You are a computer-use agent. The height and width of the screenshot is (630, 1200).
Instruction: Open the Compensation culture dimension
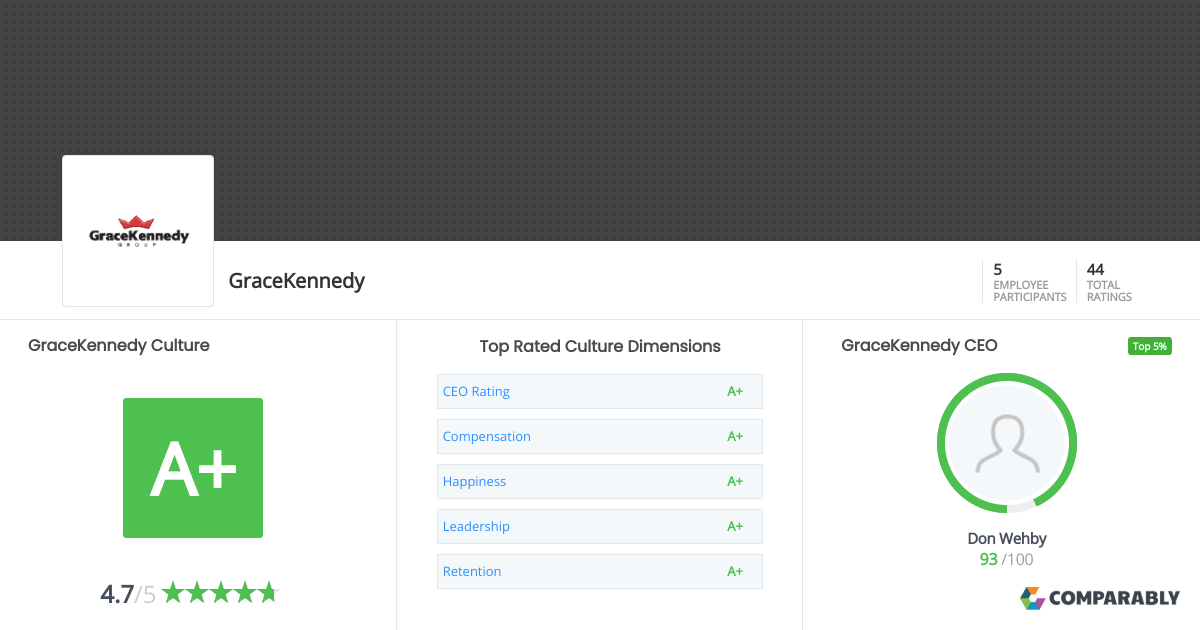pyautogui.click(x=599, y=436)
